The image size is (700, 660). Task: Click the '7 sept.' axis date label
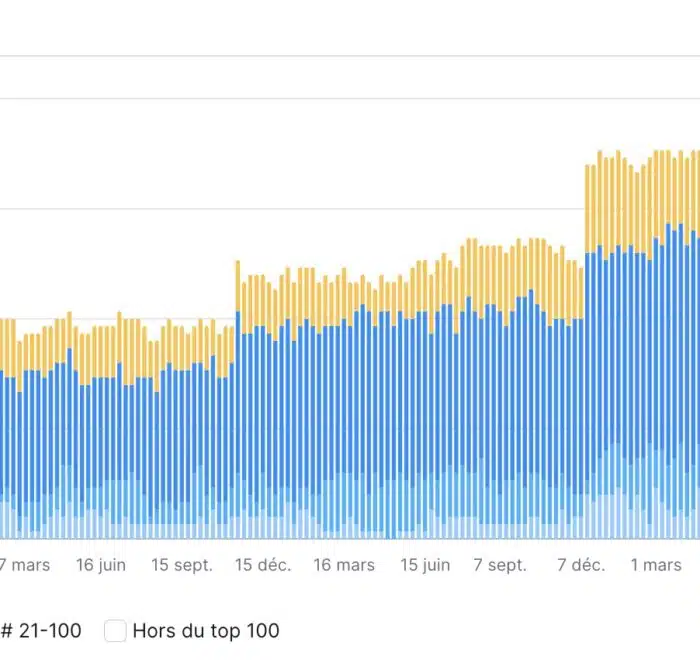point(500,565)
